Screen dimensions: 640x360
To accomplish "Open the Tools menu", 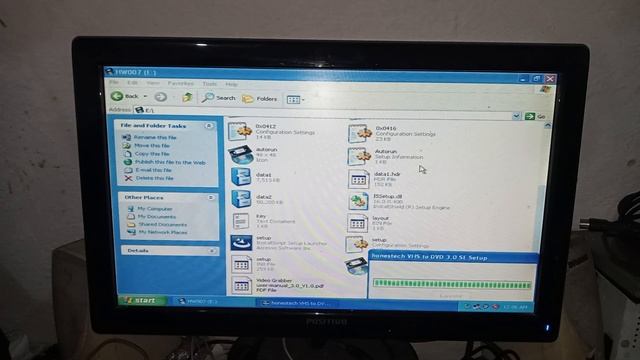I will point(209,84).
